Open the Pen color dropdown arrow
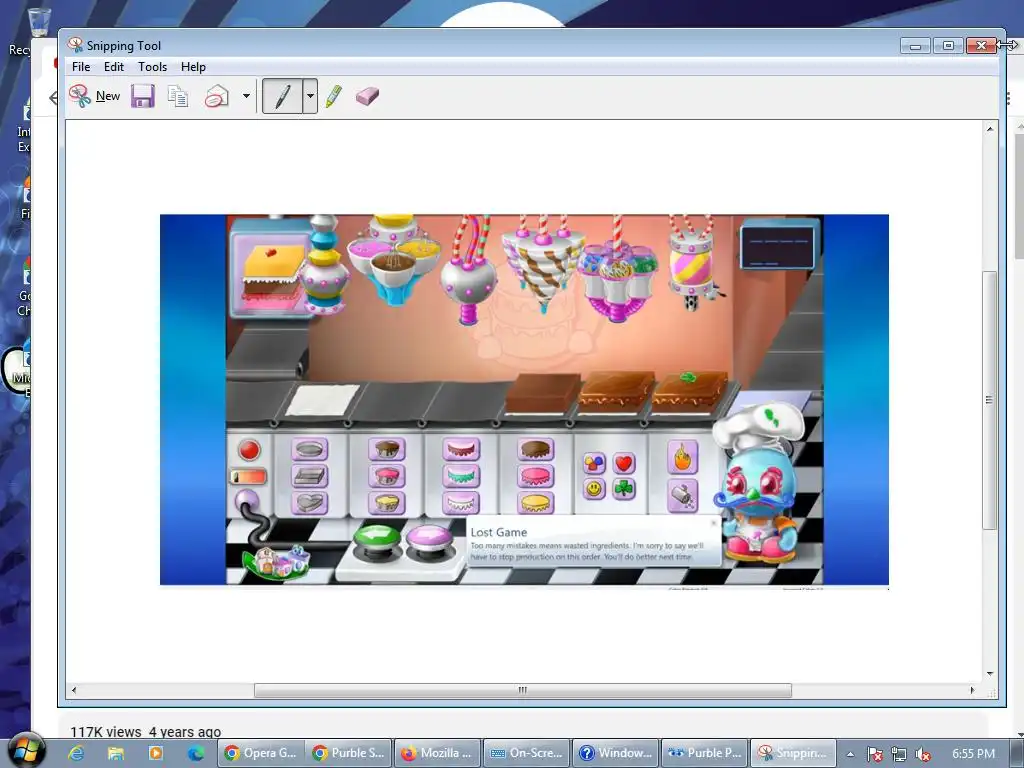Viewport: 1024px width, 768px height. 310,96
